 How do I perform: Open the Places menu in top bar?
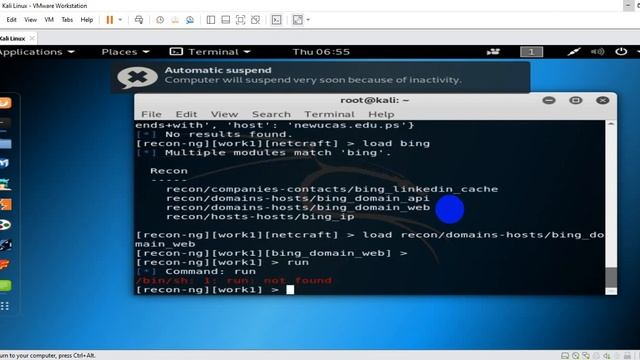125,52
